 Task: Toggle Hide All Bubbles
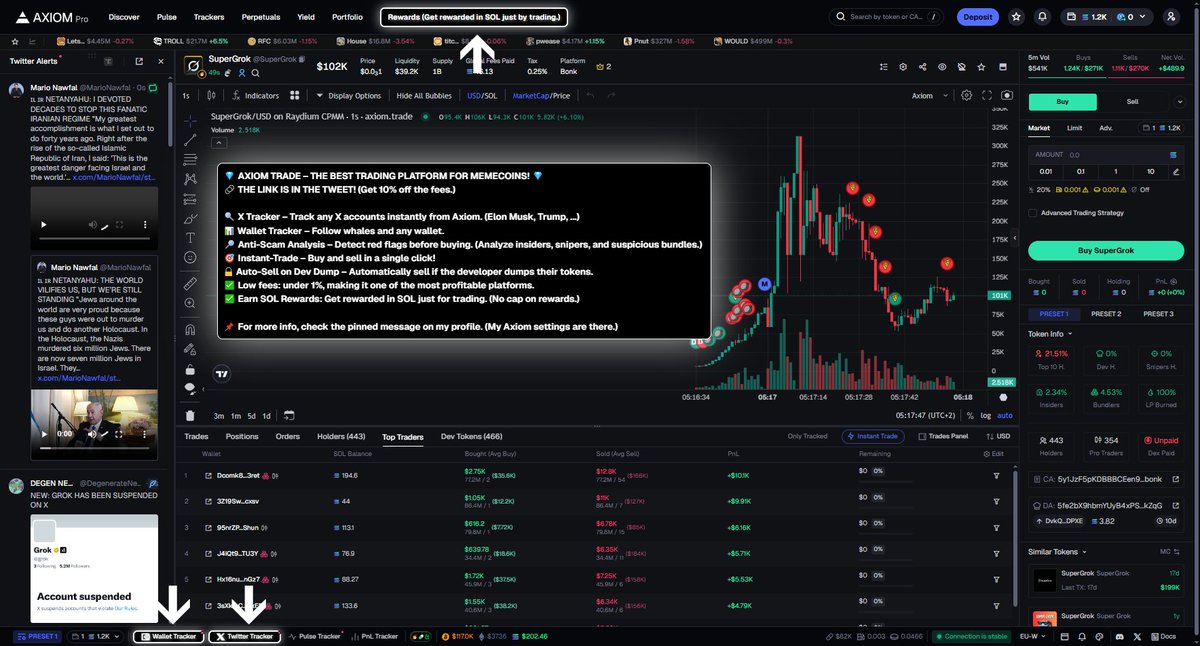(424, 96)
